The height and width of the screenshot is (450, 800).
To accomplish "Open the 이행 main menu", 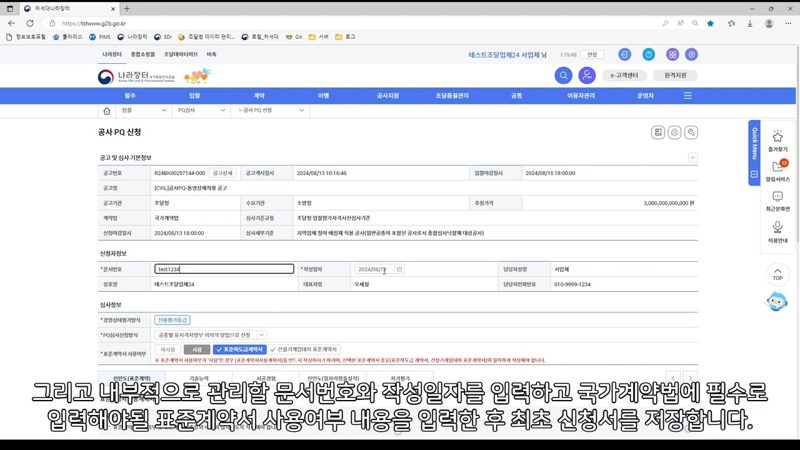I will [323, 96].
